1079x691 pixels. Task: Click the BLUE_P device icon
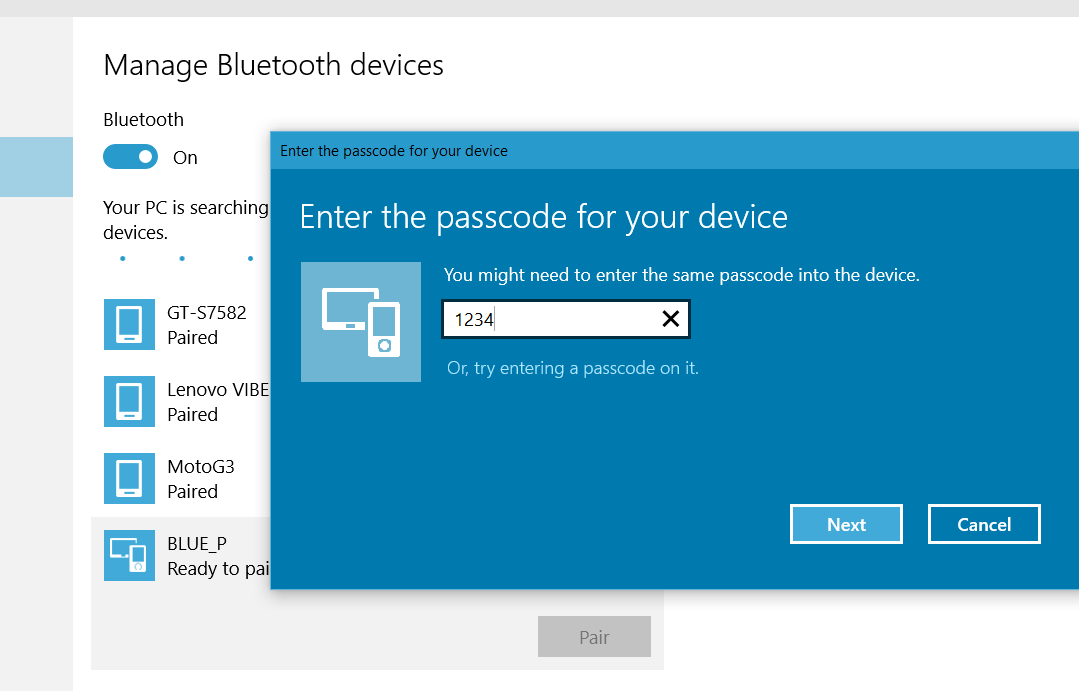(x=129, y=555)
